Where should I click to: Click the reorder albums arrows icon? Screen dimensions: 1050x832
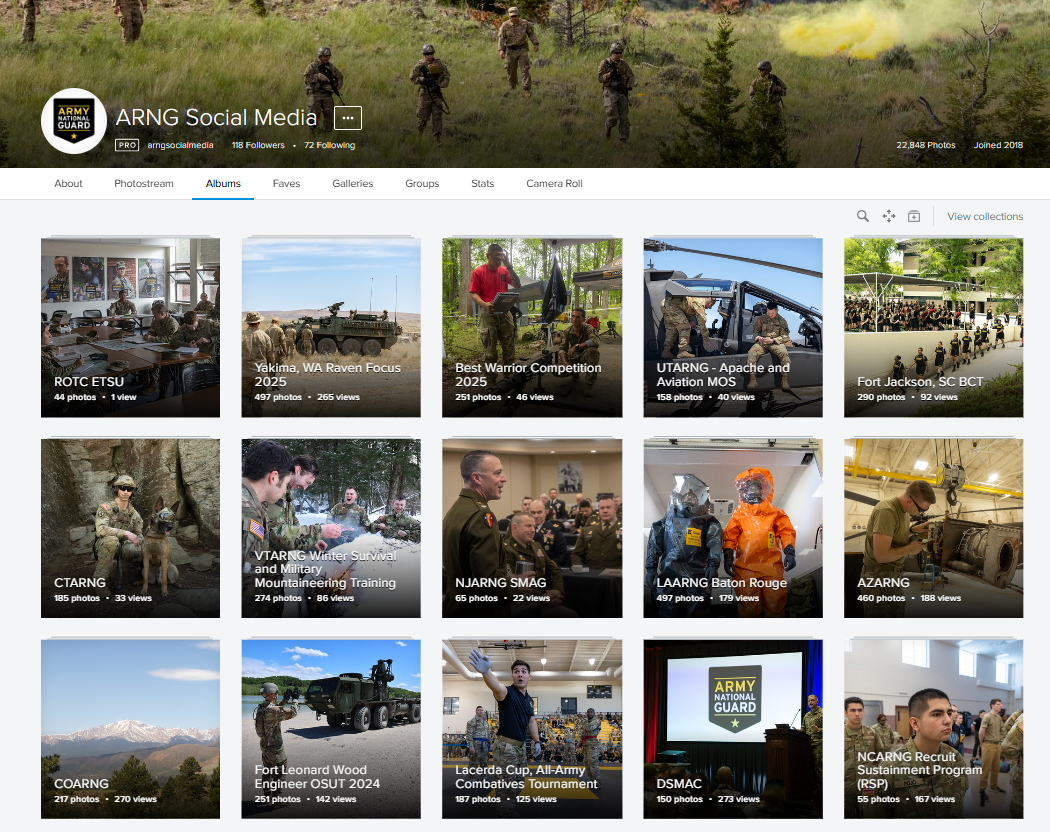888,216
